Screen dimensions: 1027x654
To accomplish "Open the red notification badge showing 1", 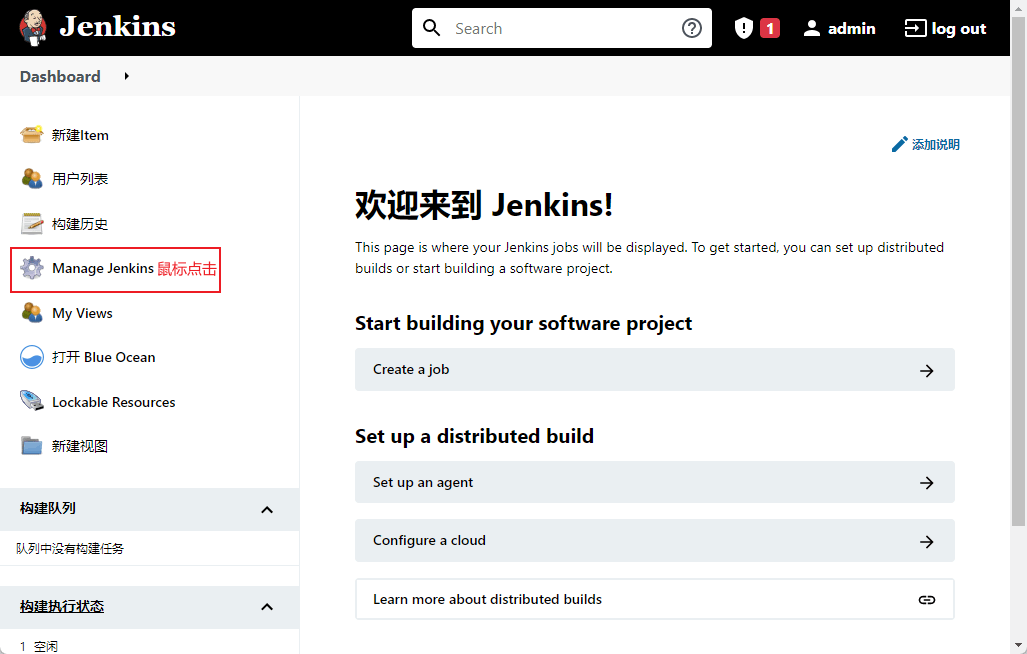I will (770, 28).
